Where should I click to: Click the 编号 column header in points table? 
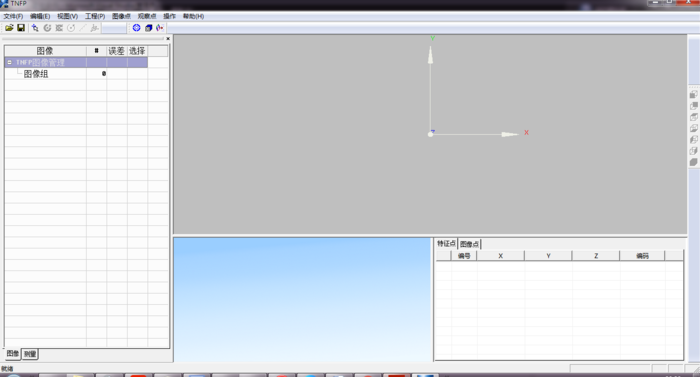[x=464, y=256]
